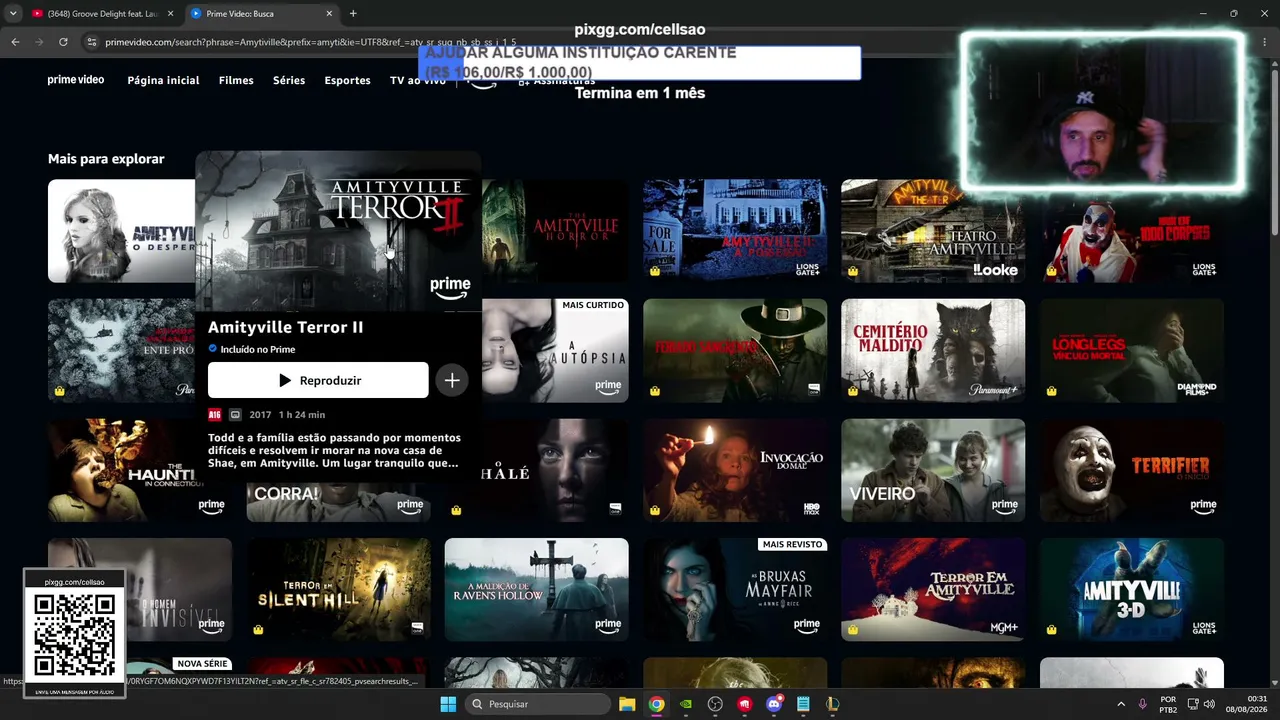This screenshot has width=1280, height=720.
Task: Play Amityville Terror II with Reproduzir
Action: point(318,380)
